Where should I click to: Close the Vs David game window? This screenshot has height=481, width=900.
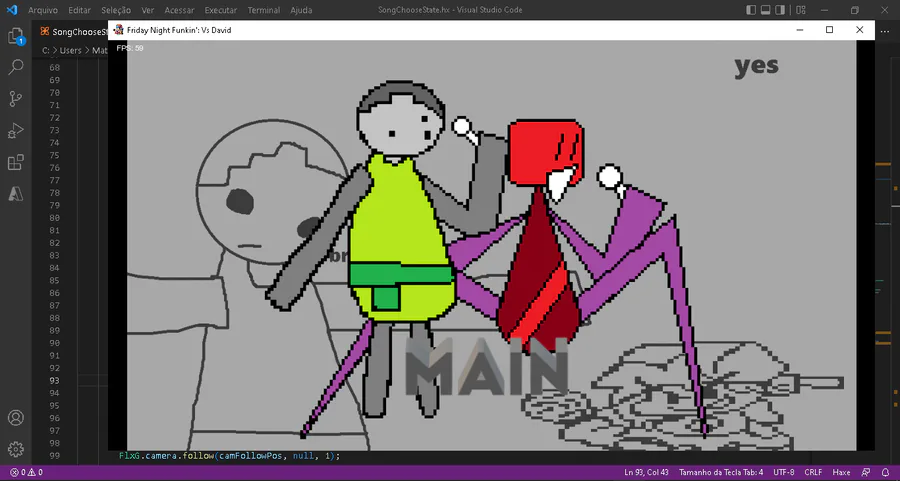coord(859,30)
